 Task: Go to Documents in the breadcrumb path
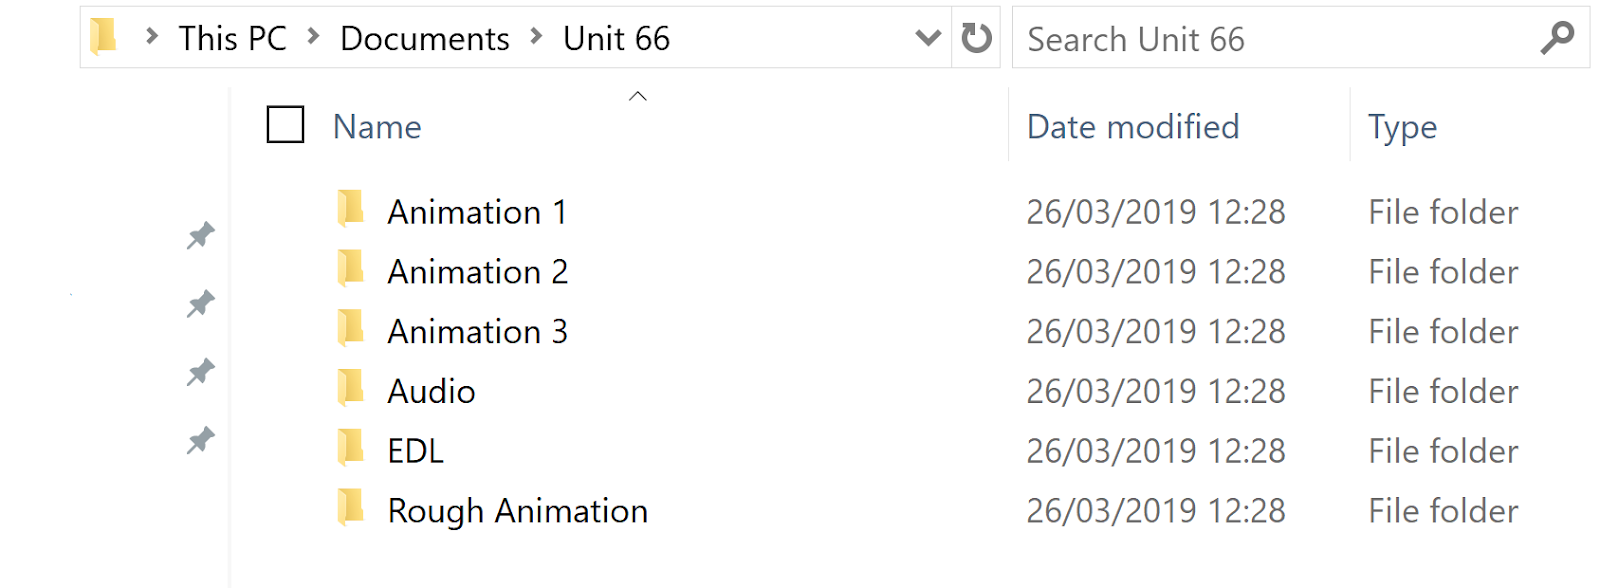tap(425, 38)
